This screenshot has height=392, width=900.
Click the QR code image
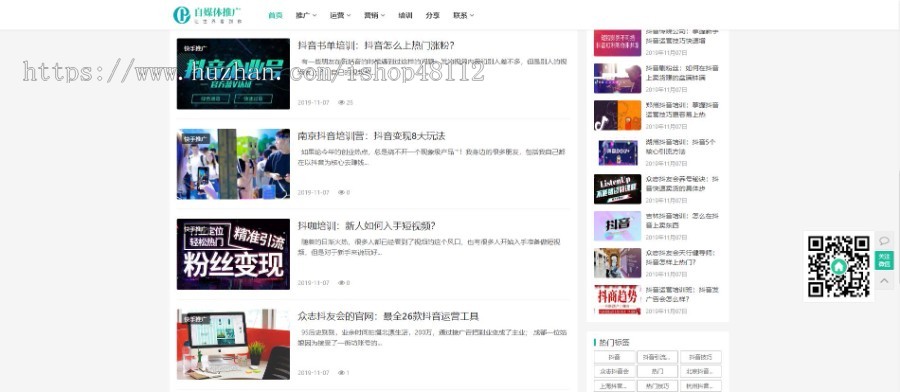839,266
